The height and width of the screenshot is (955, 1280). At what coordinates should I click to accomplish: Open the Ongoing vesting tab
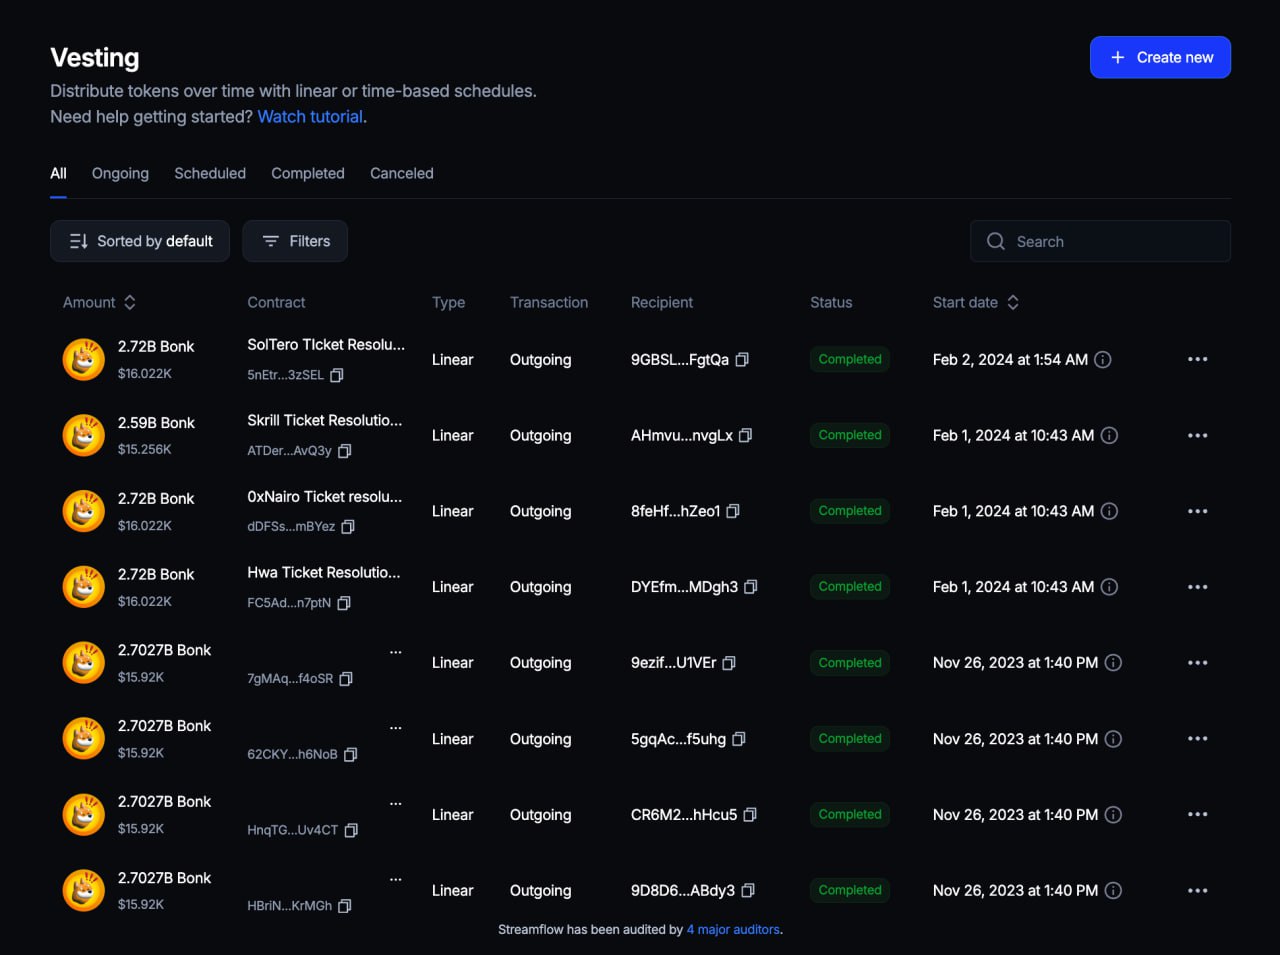tap(120, 173)
